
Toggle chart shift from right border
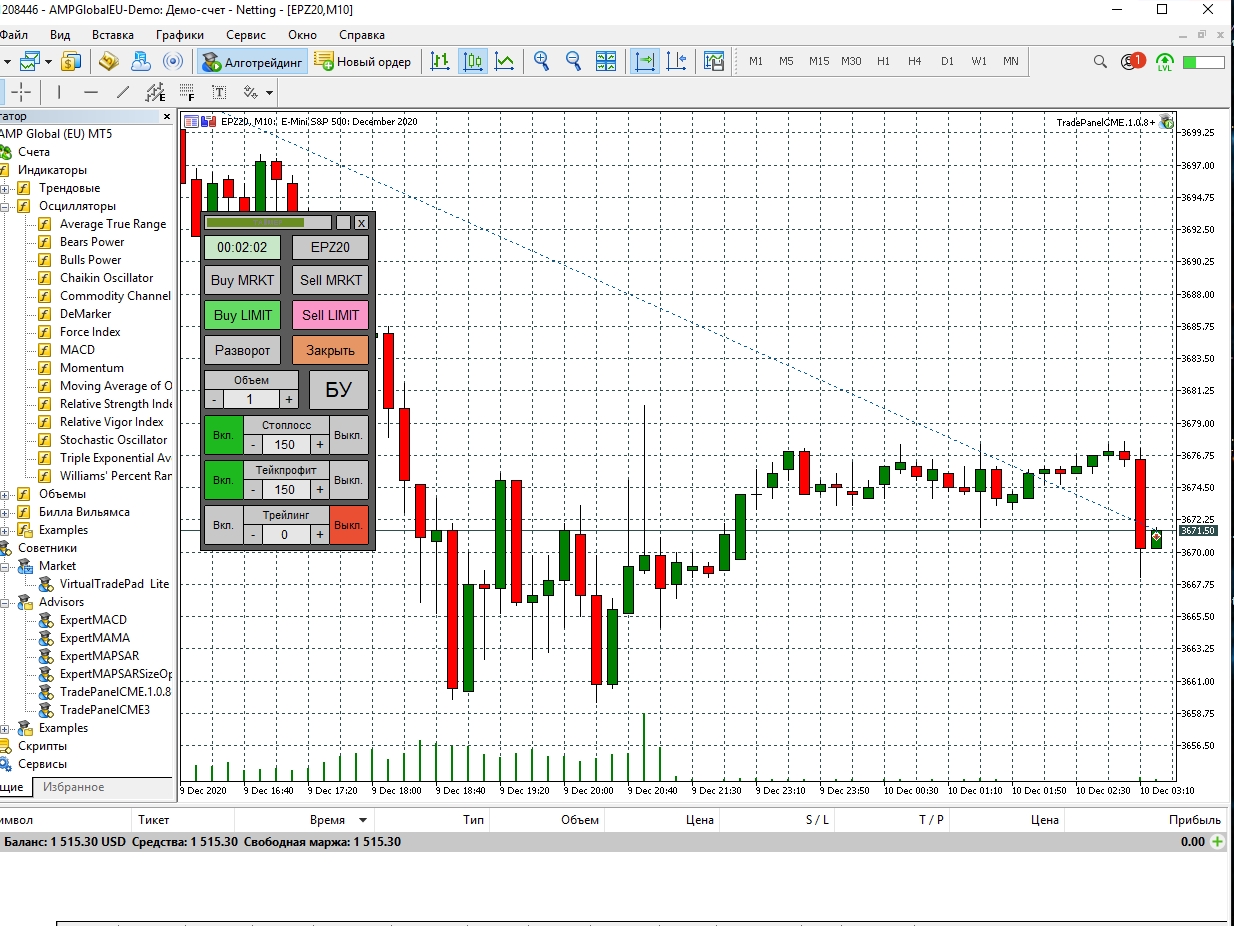677,61
